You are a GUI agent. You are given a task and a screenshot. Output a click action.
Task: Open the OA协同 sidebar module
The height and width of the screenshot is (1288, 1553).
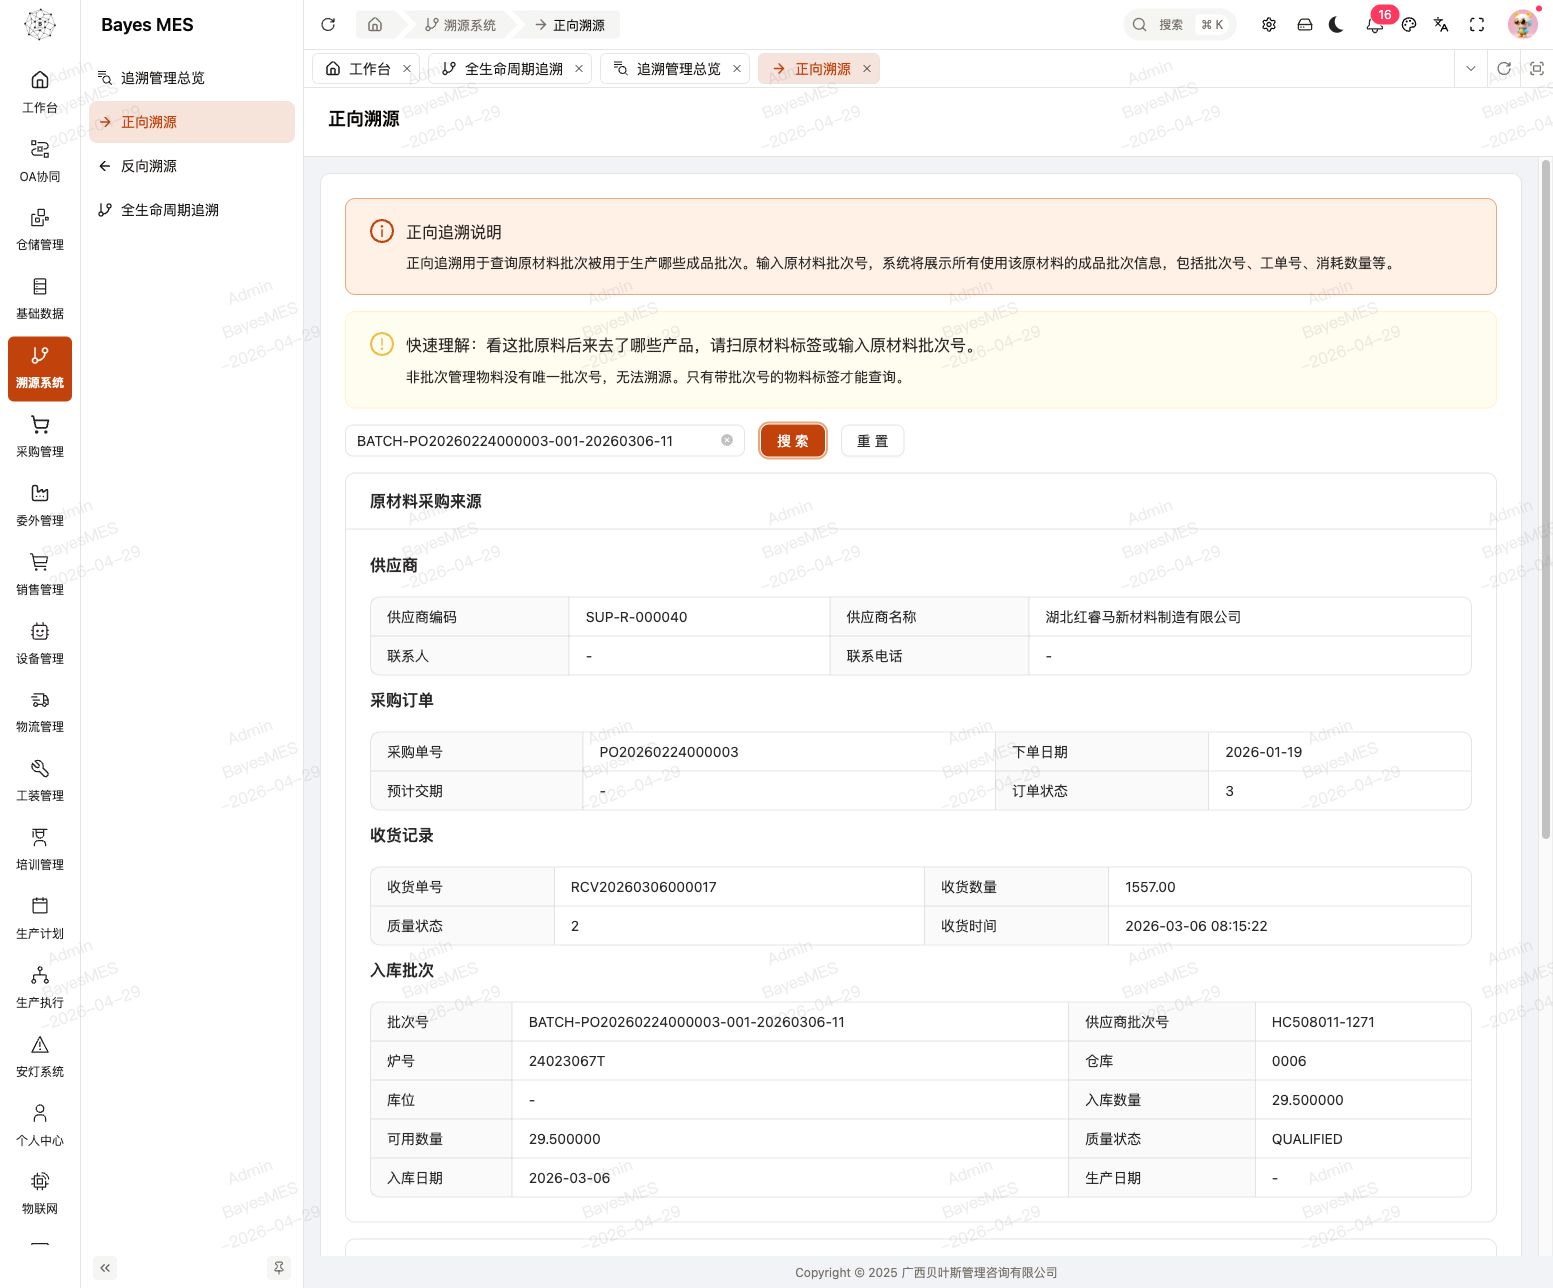click(x=40, y=161)
